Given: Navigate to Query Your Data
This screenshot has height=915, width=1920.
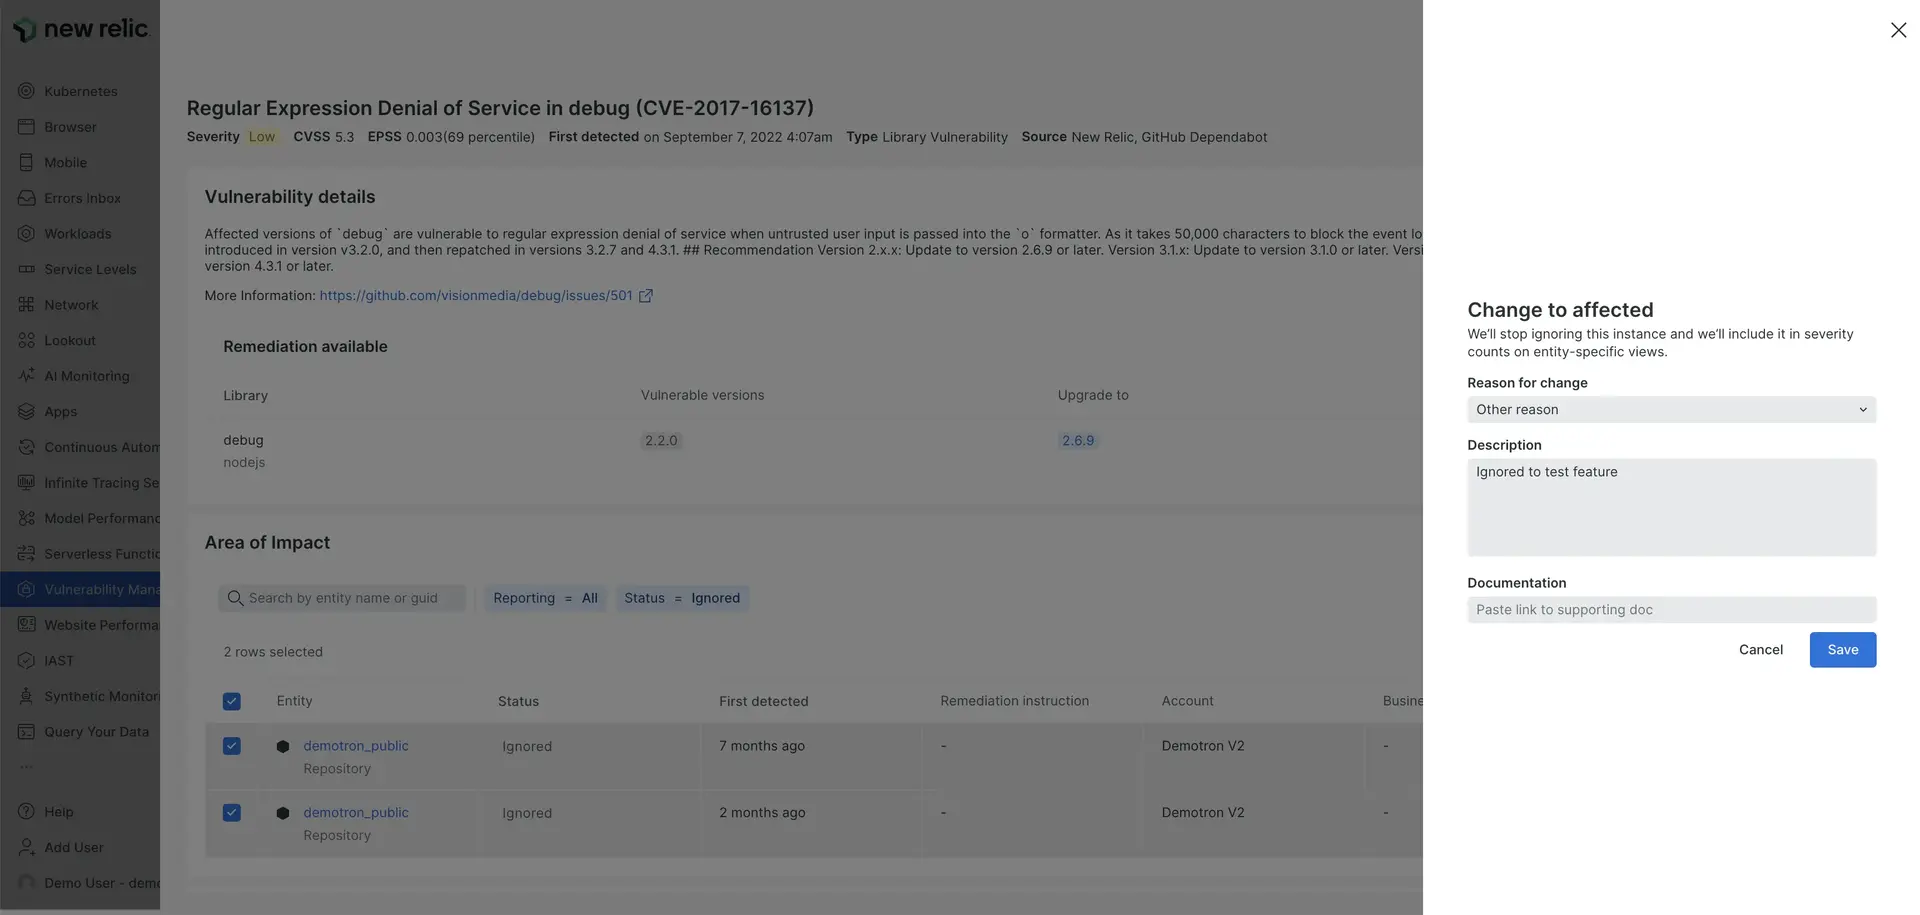Looking at the screenshot, I should [96, 731].
